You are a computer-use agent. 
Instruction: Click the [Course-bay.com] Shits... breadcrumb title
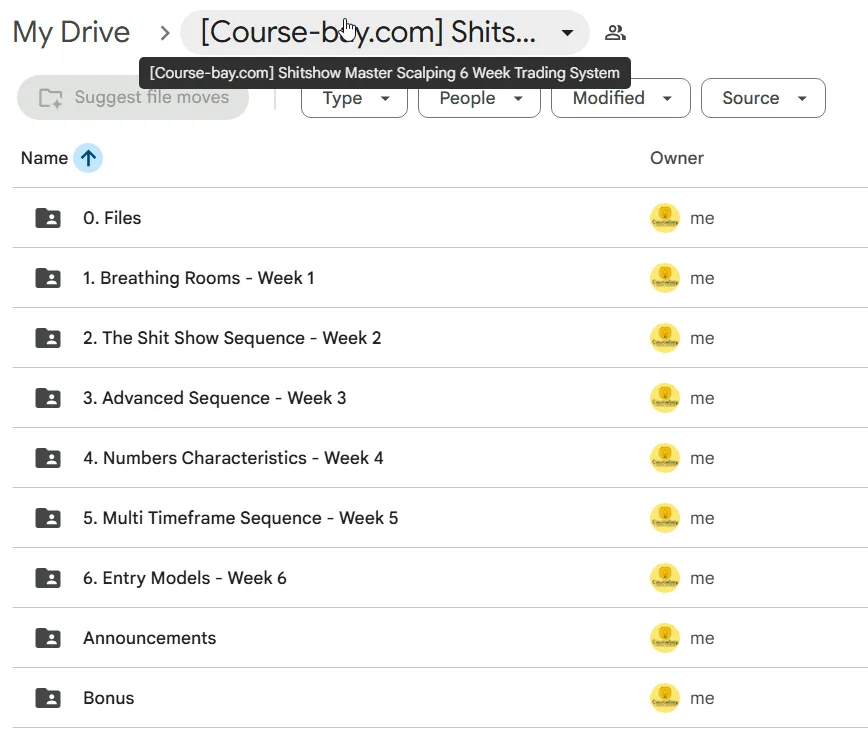point(368,32)
